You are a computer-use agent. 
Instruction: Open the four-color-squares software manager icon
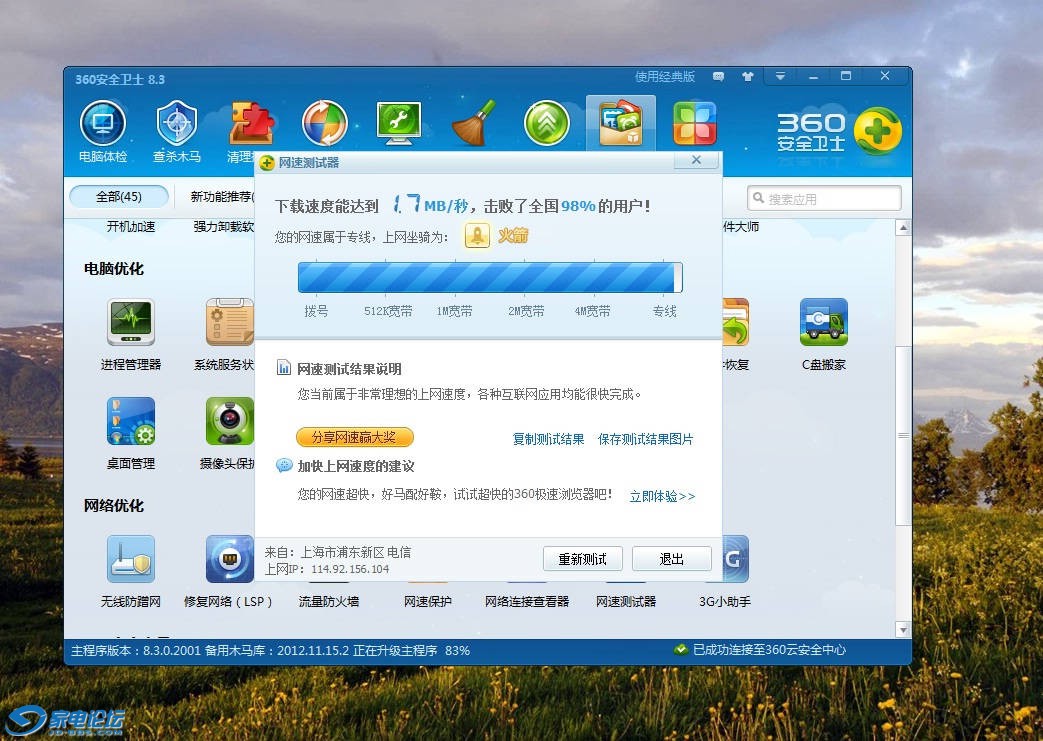click(694, 124)
